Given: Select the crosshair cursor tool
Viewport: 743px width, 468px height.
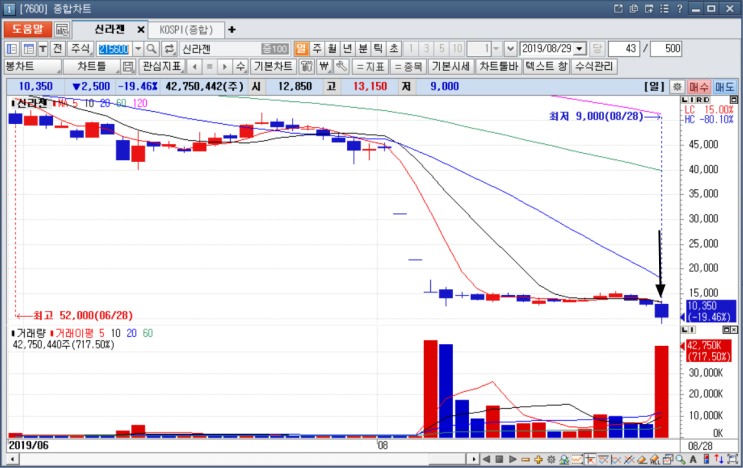Looking at the screenshot, I should click(x=590, y=459).
